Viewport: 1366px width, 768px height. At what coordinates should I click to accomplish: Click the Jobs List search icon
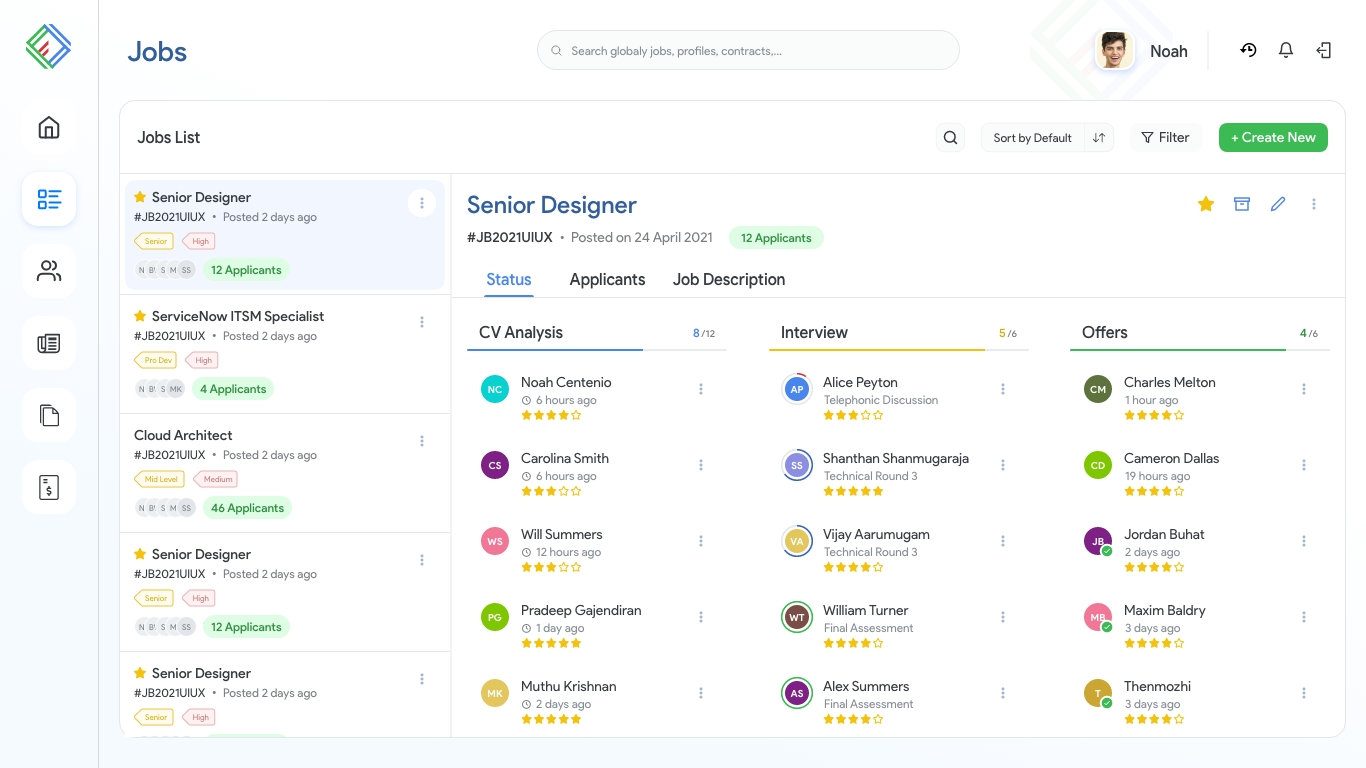951,138
